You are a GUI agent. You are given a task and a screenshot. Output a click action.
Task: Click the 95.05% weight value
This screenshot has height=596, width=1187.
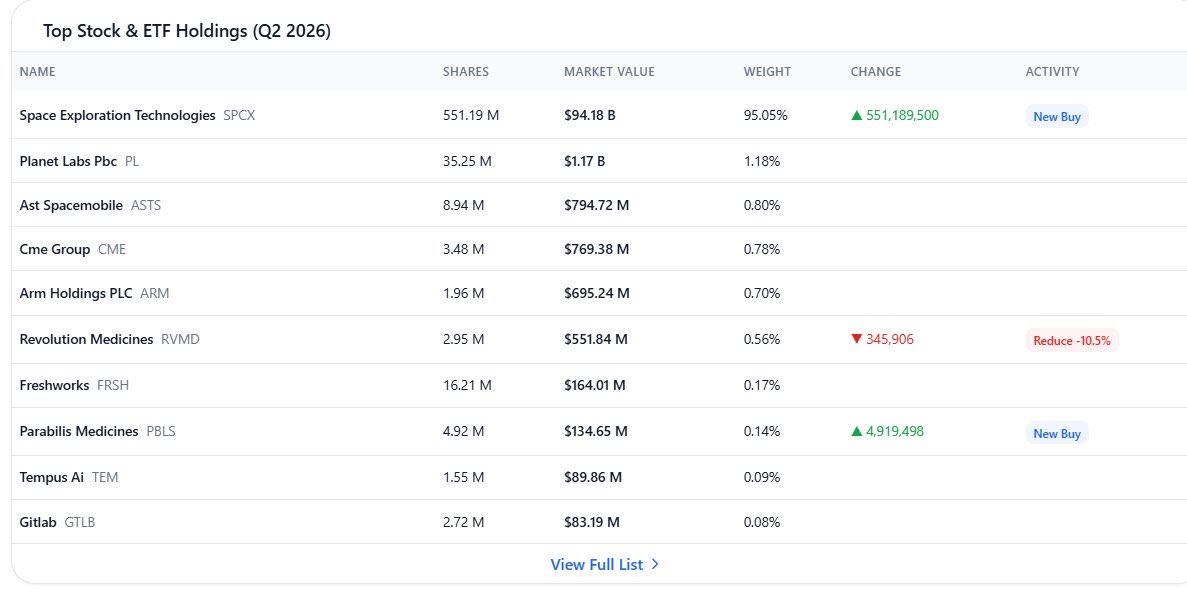point(765,115)
